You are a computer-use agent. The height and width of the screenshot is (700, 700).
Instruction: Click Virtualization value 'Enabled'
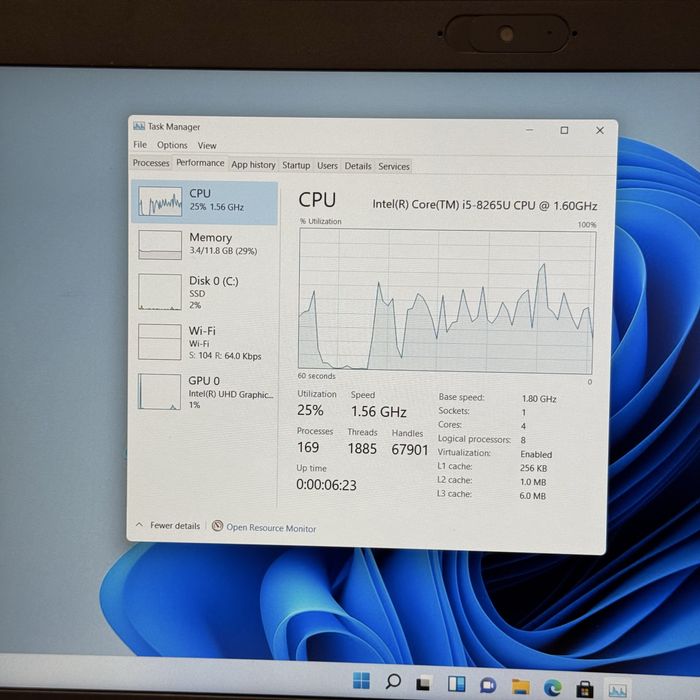(536, 454)
